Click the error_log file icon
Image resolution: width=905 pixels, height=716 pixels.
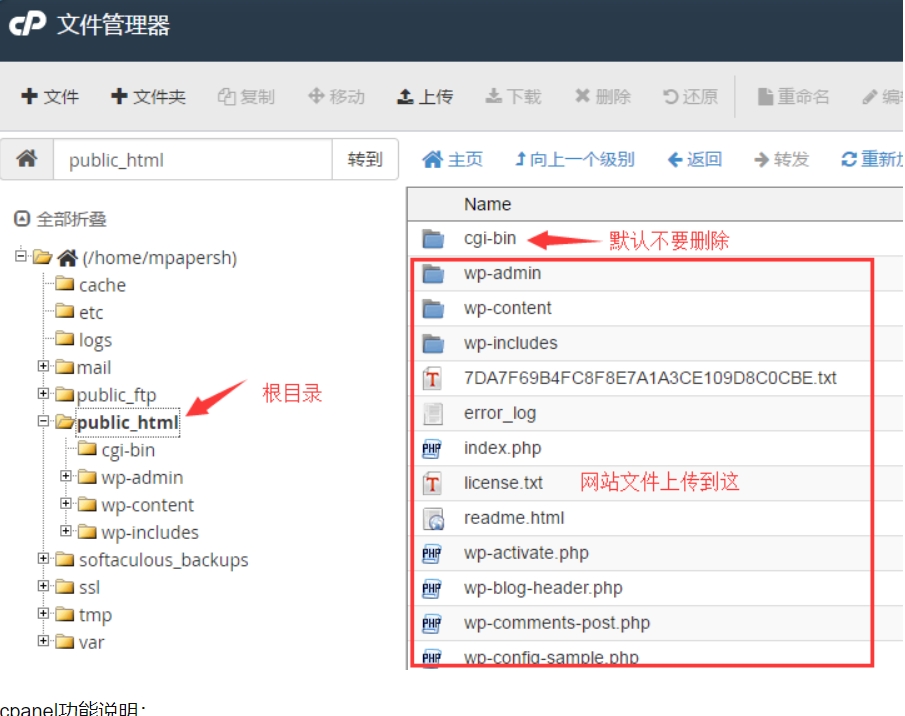click(x=432, y=414)
